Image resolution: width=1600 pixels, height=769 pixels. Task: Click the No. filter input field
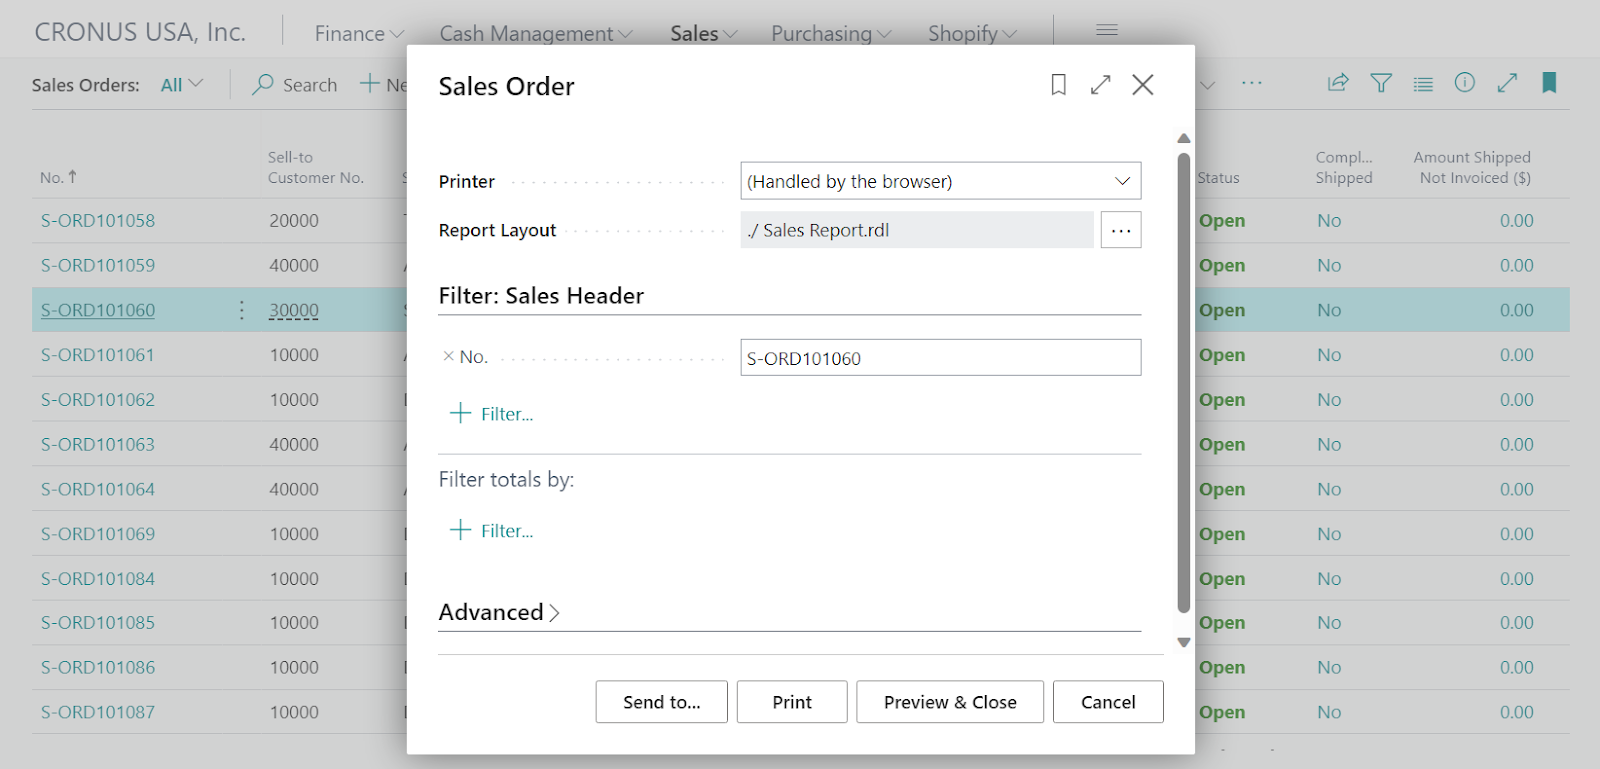940,358
